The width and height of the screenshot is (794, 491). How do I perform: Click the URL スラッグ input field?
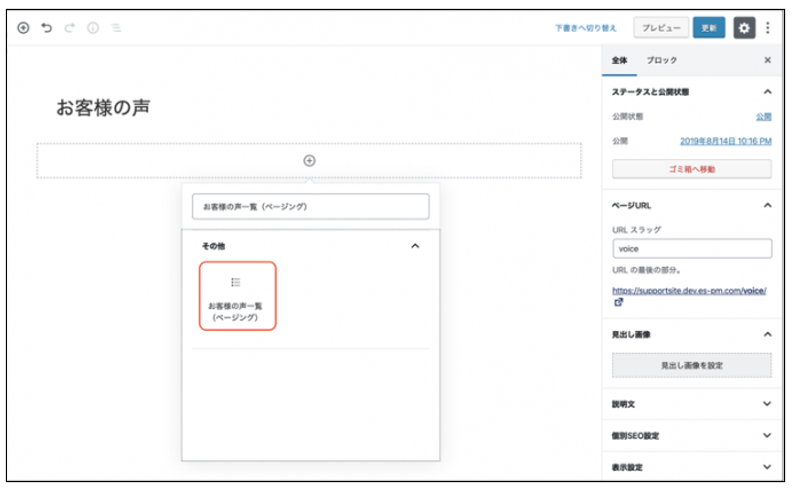click(x=691, y=249)
